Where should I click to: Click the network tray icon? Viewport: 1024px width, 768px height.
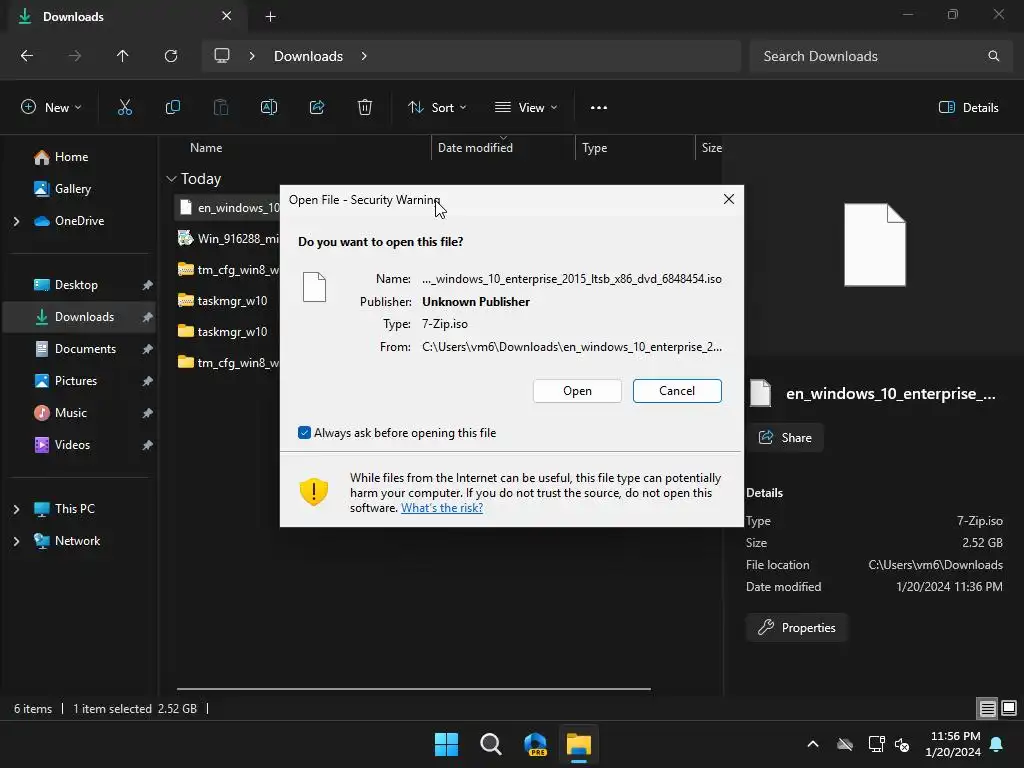click(876, 744)
